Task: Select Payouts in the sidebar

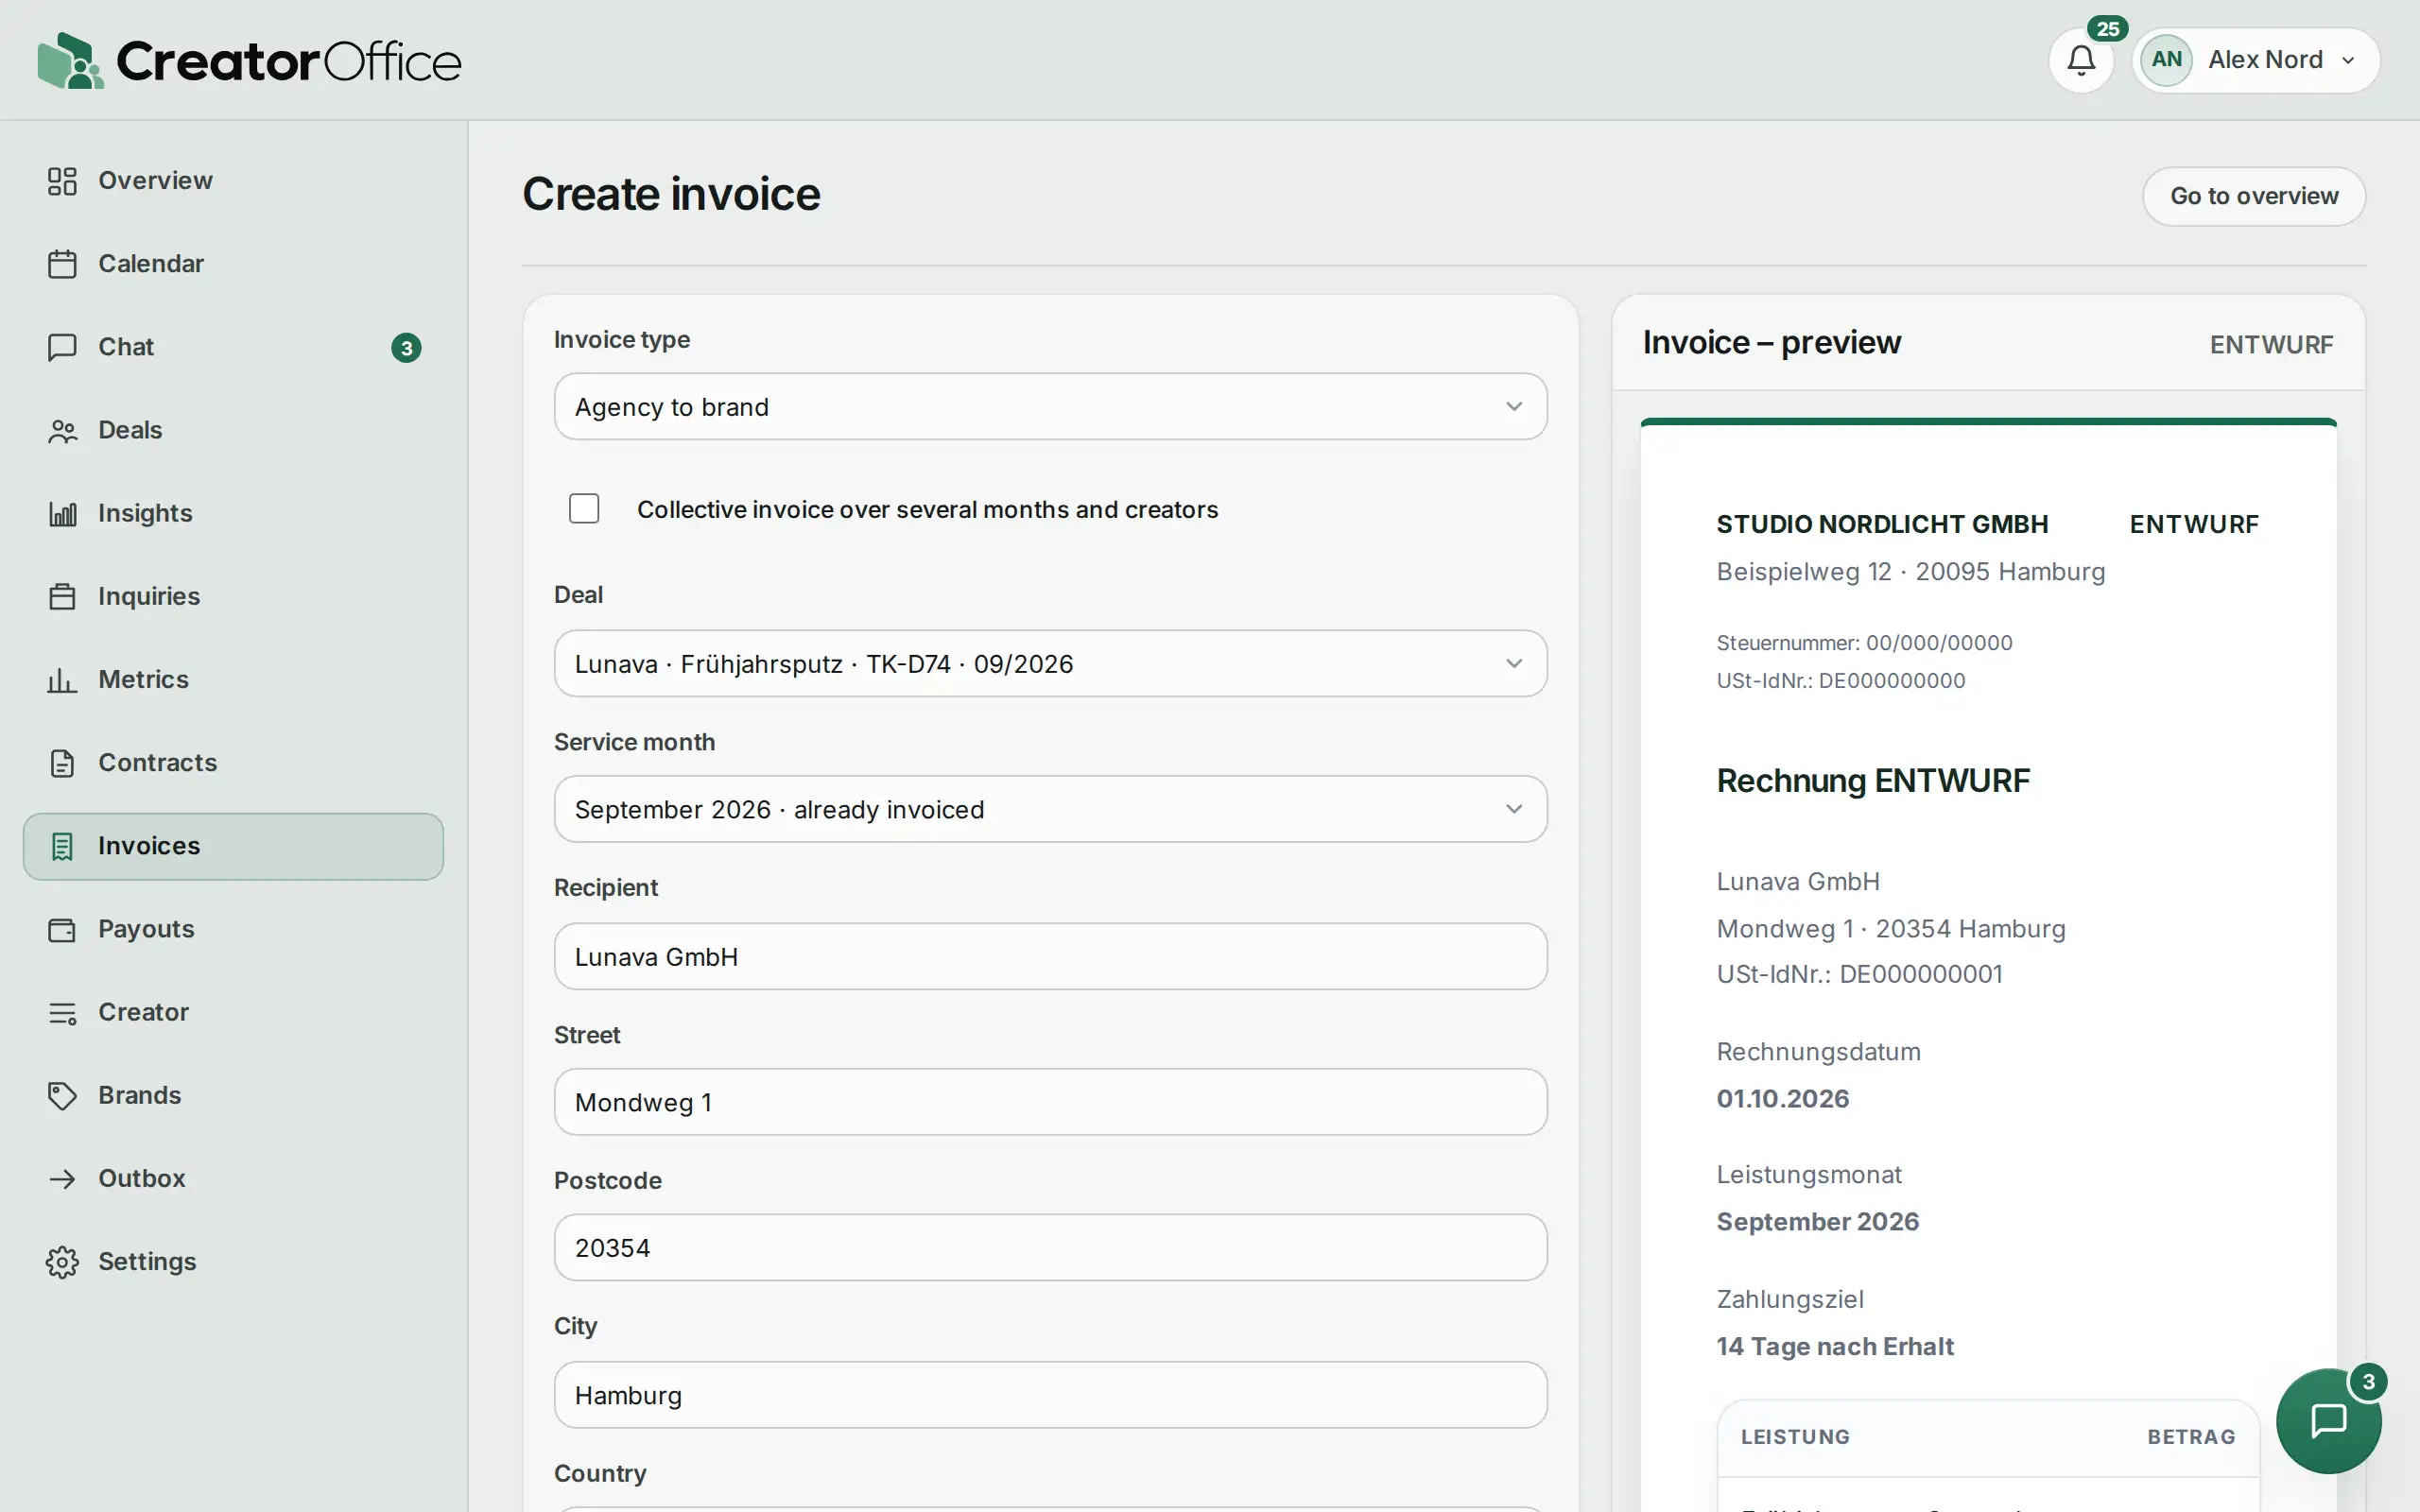Action: click(x=233, y=929)
